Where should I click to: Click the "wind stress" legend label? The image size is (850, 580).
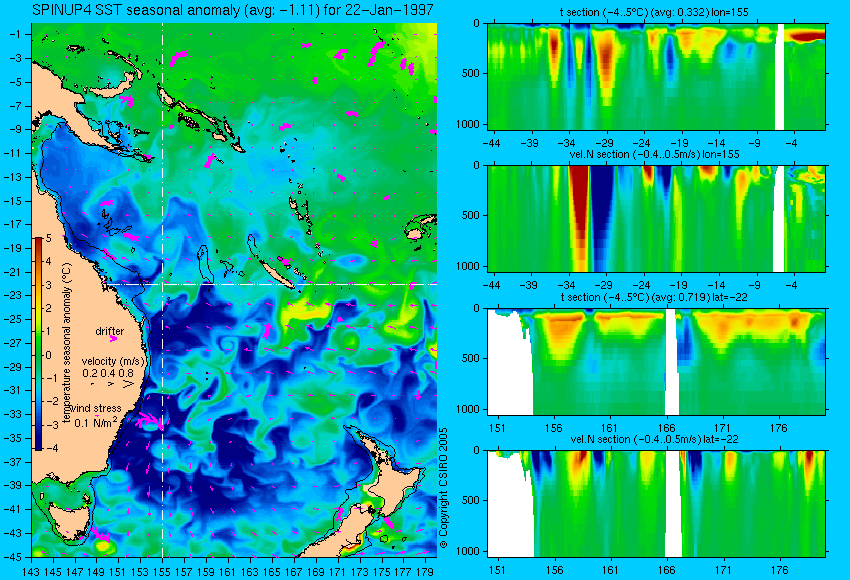coord(96,408)
